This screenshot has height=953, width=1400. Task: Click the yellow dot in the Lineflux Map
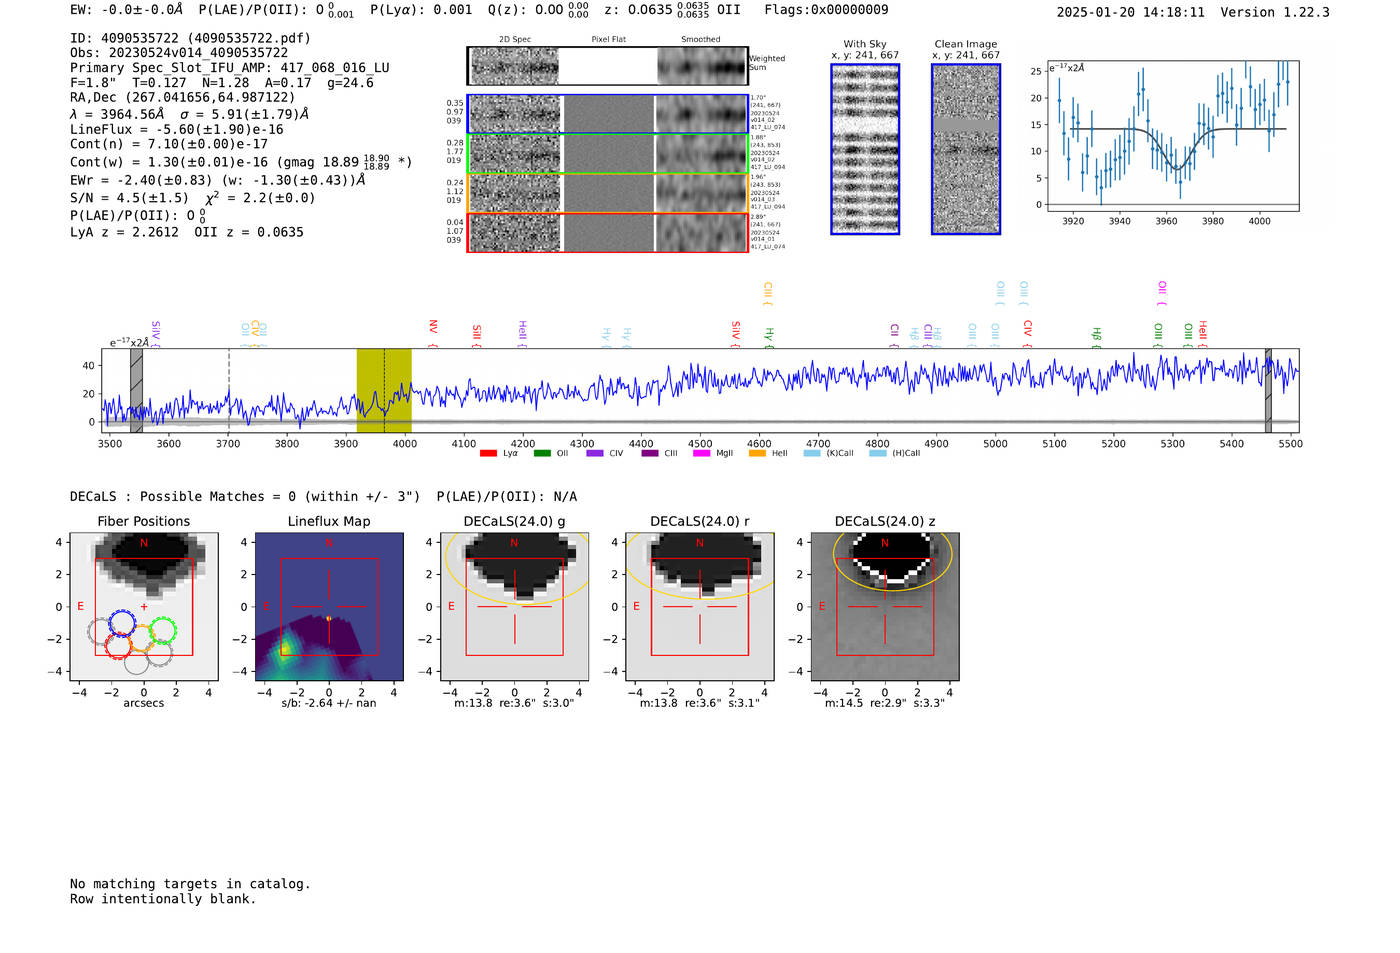(329, 618)
